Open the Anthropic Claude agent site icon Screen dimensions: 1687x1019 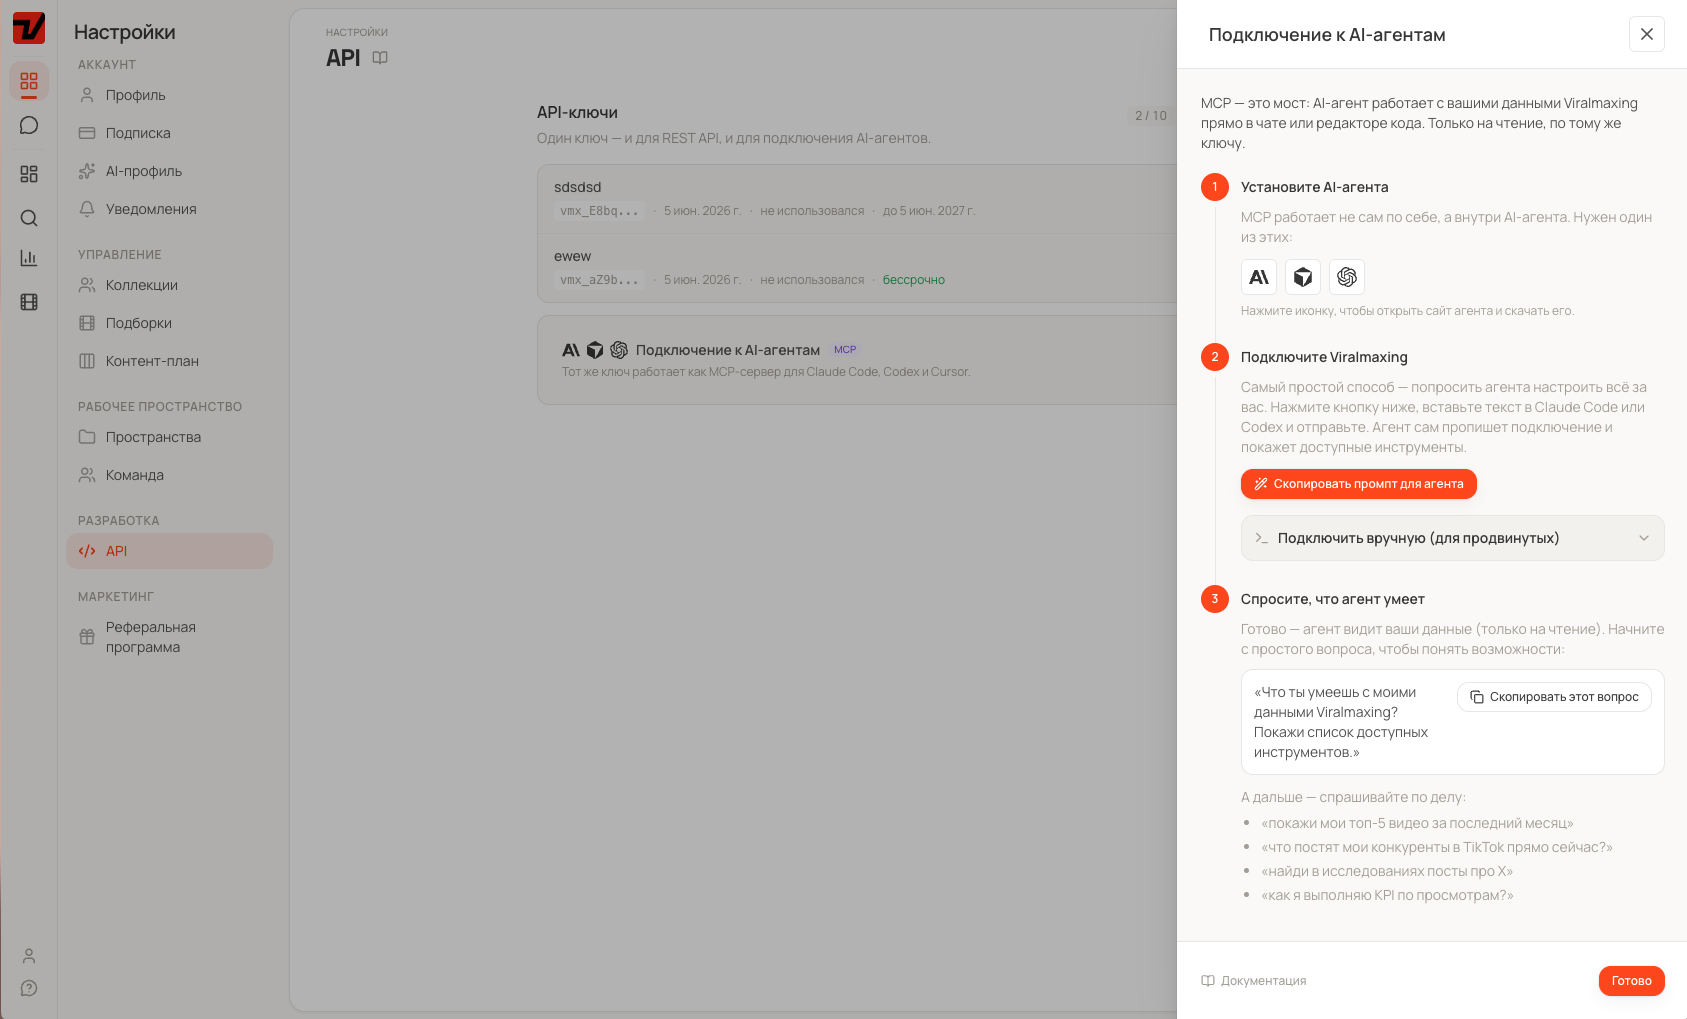coord(1259,277)
